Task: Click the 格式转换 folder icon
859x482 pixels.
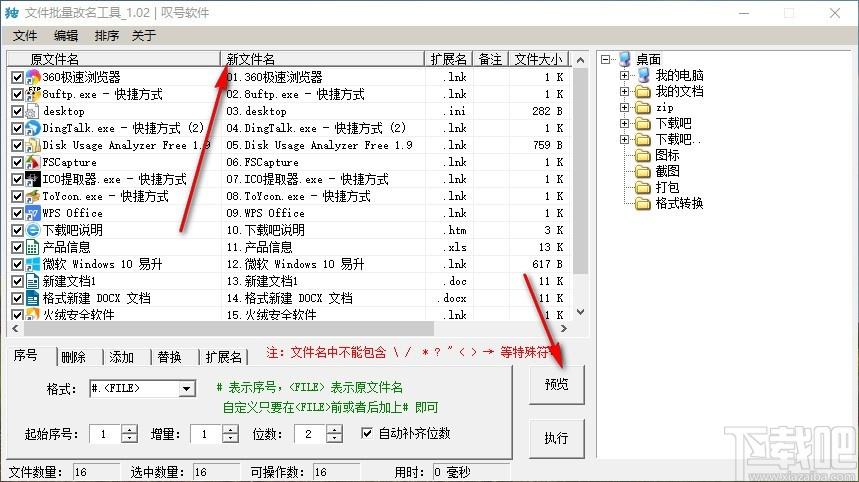Action: coord(643,204)
